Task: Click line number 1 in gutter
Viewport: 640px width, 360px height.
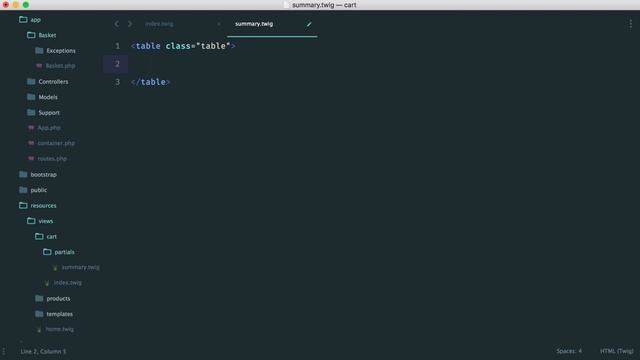Action: (x=118, y=46)
